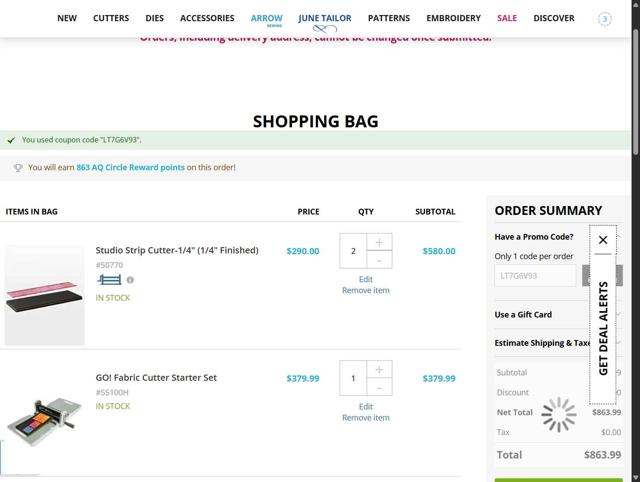Click the Studio Strip Cutter product thumbnail
This screenshot has height=482, width=640.
point(44,295)
